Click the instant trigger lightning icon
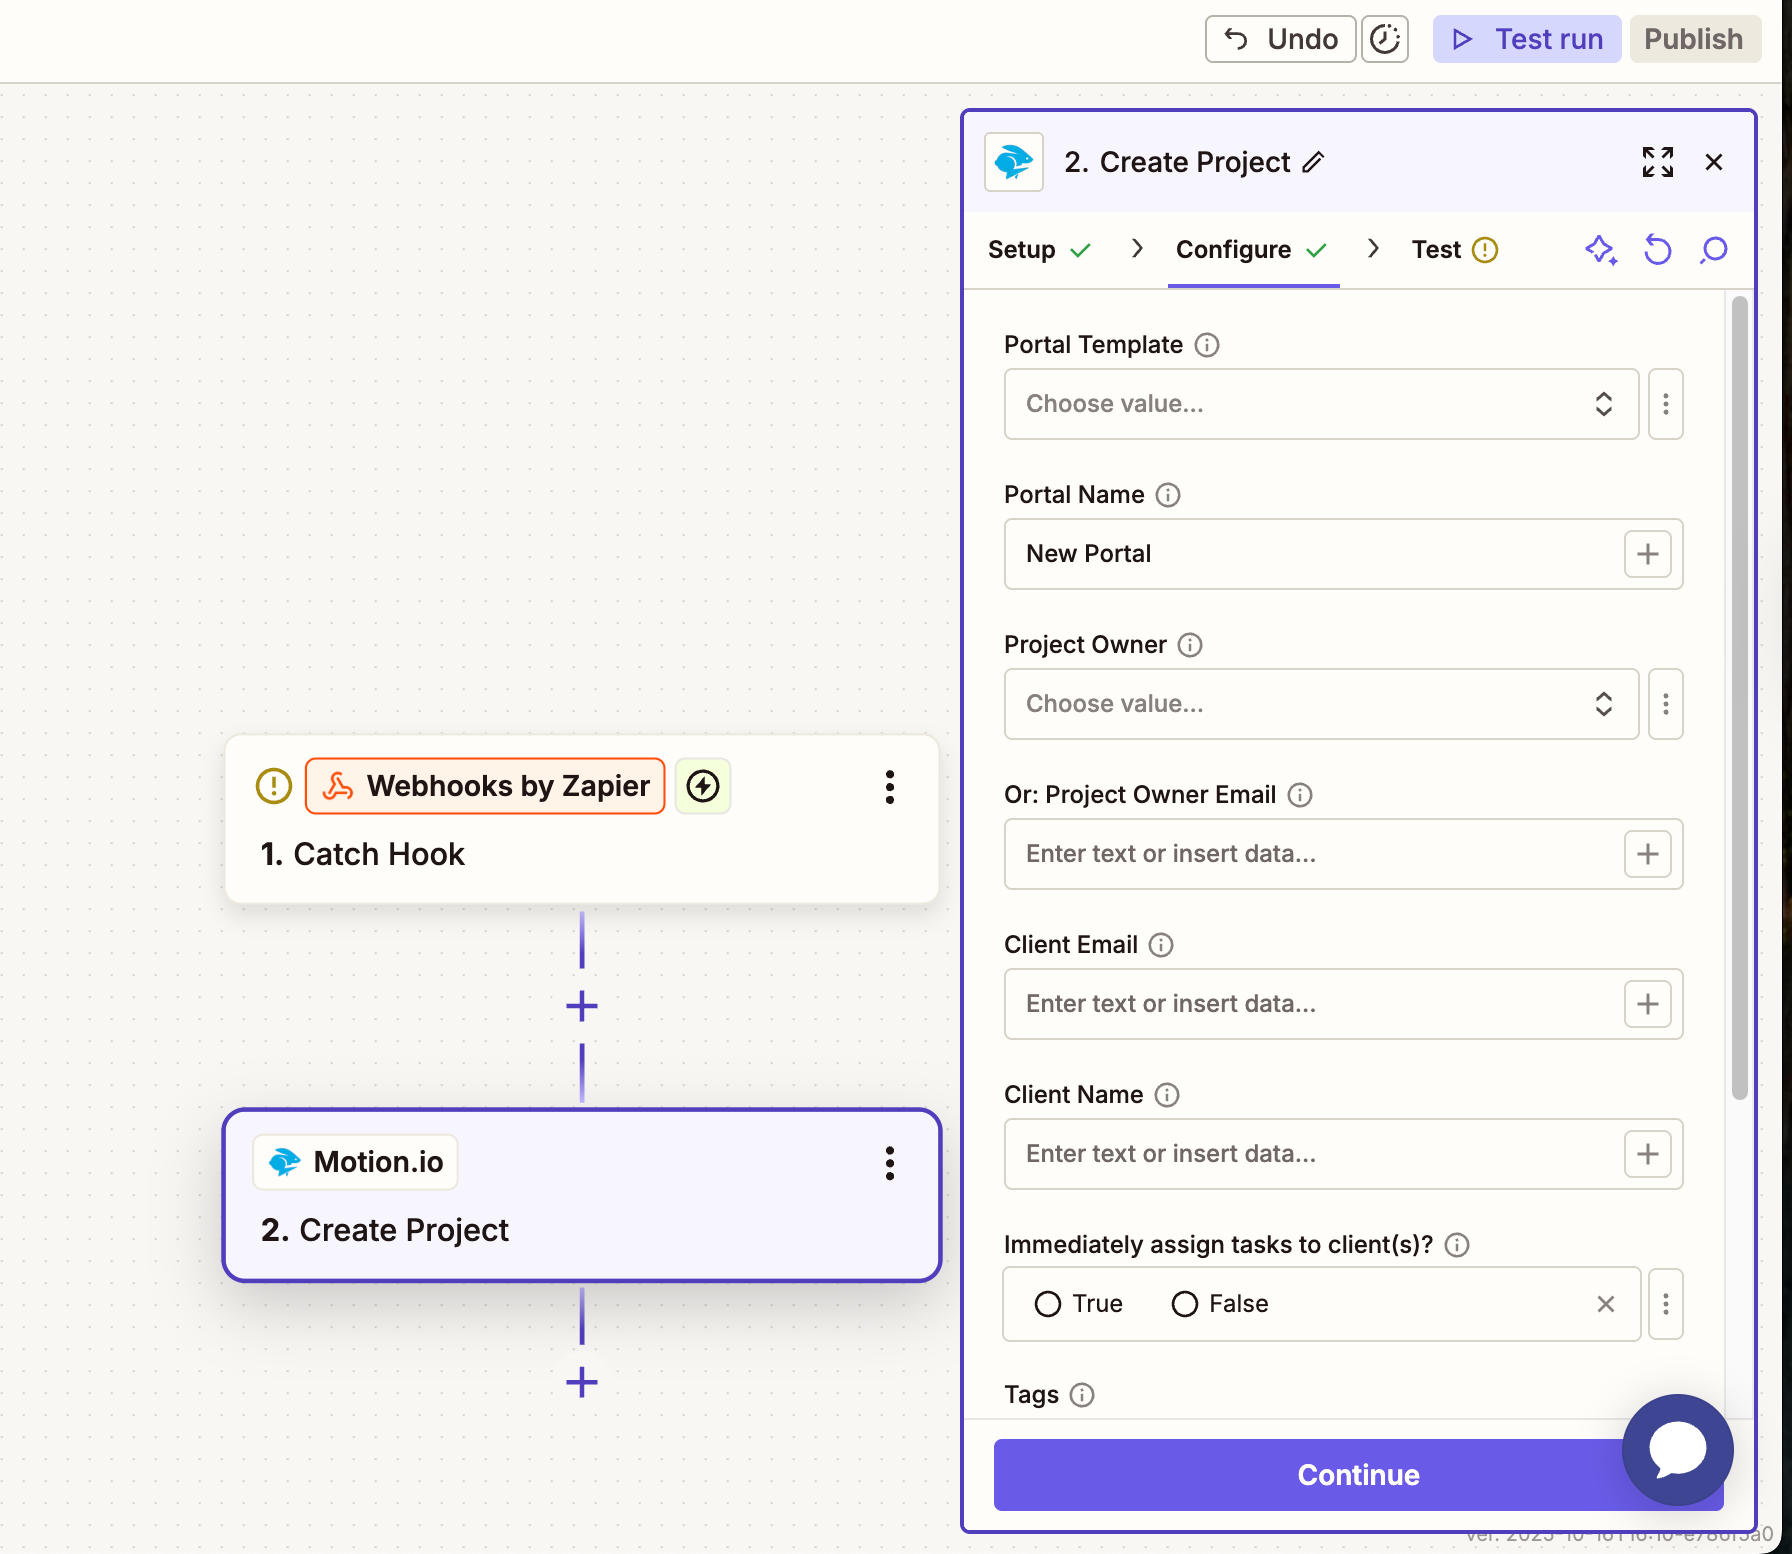 tap(703, 786)
